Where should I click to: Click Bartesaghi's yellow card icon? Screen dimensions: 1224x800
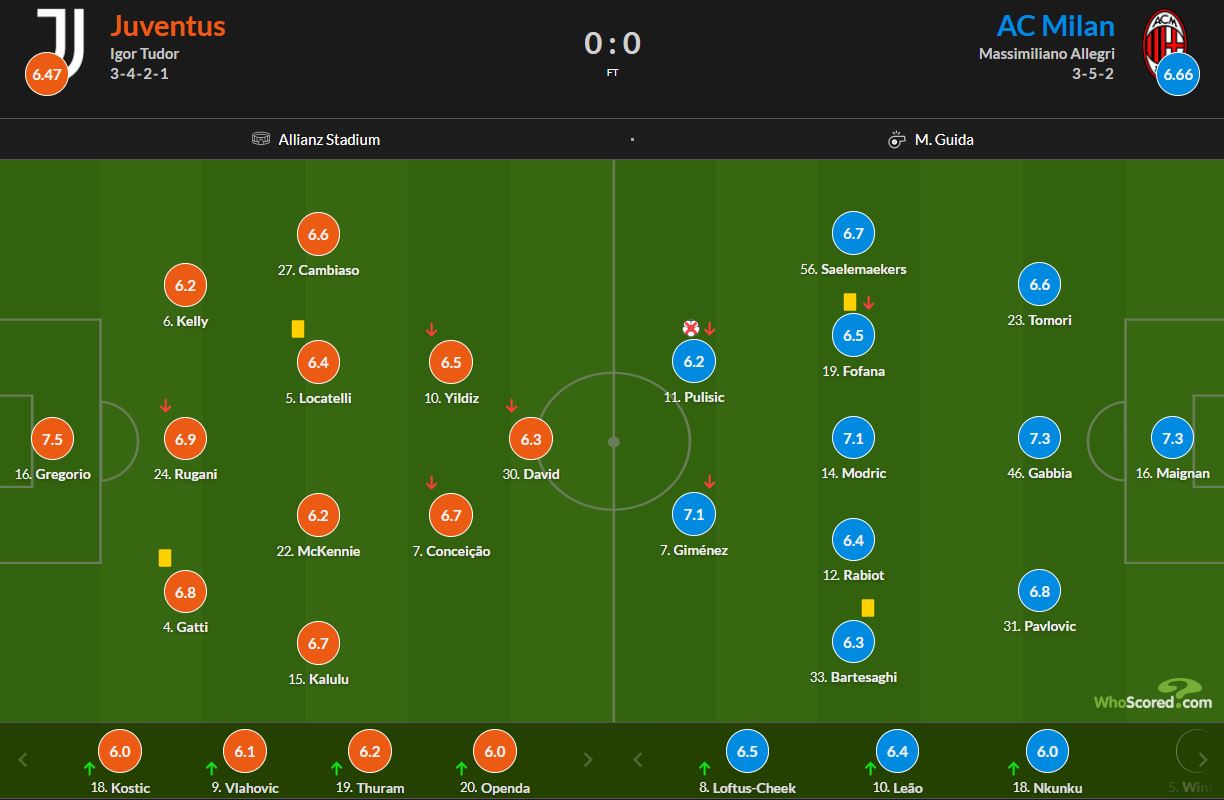(868, 607)
